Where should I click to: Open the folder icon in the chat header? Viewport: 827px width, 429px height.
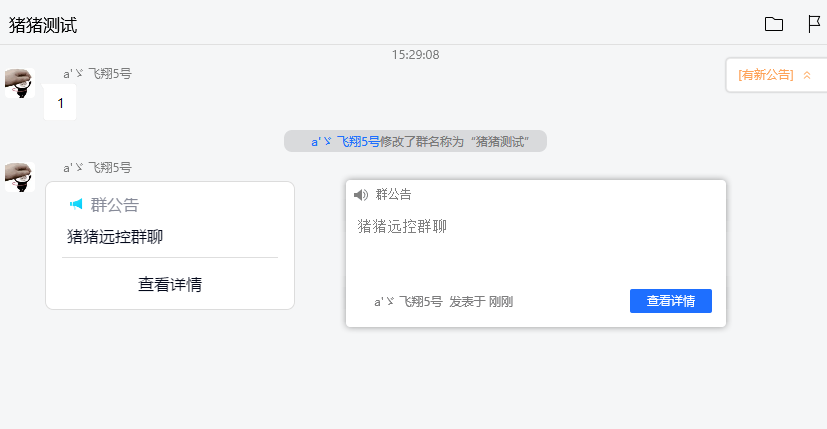tap(773, 24)
